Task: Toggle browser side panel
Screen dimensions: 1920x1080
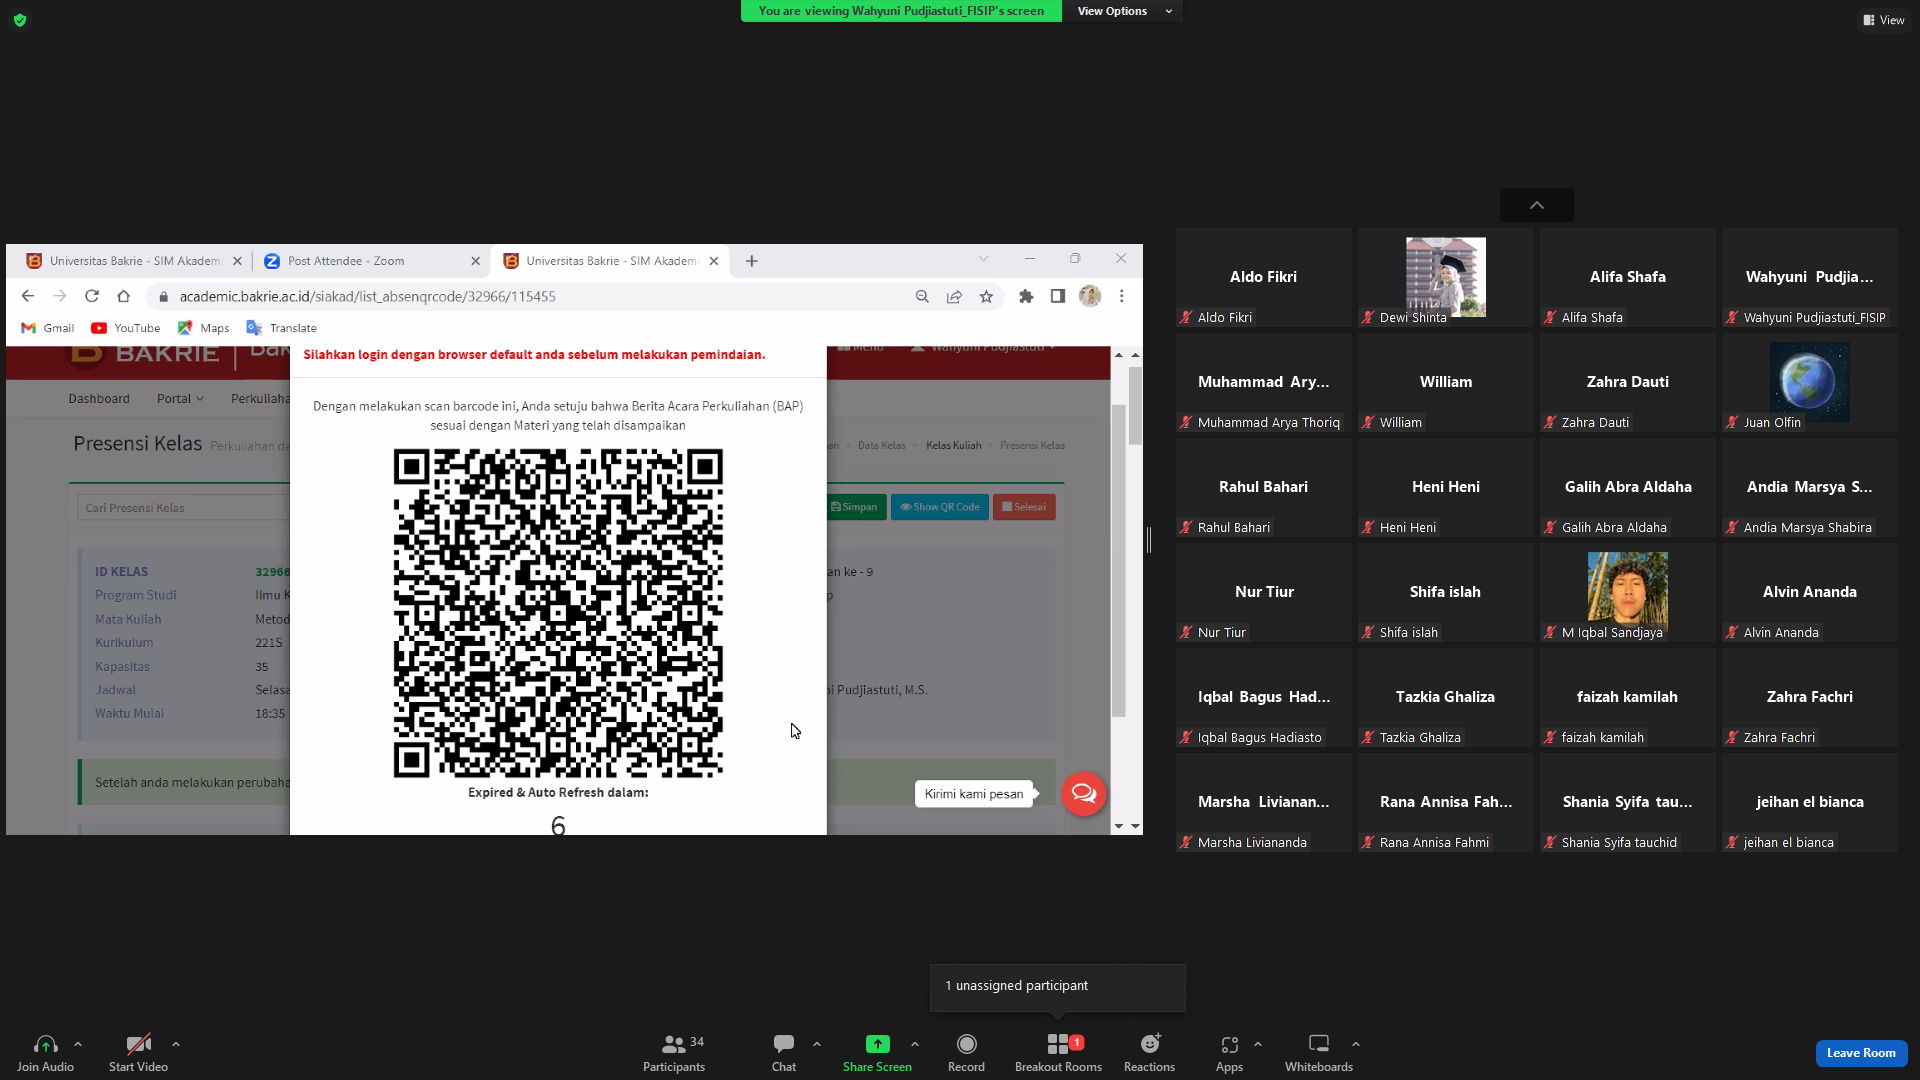Action: pyautogui.click(x=1058, y=296)
